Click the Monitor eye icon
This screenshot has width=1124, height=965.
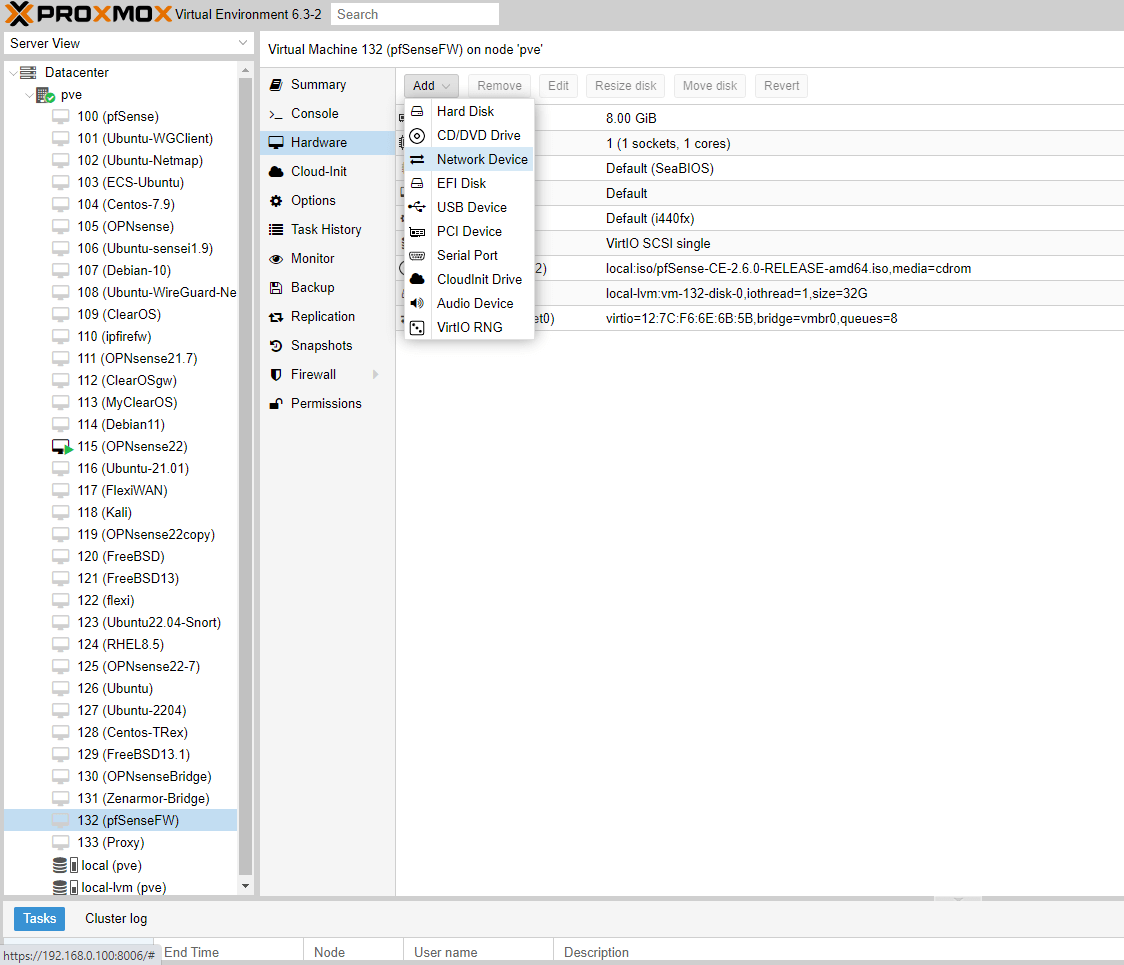[276, 259]
